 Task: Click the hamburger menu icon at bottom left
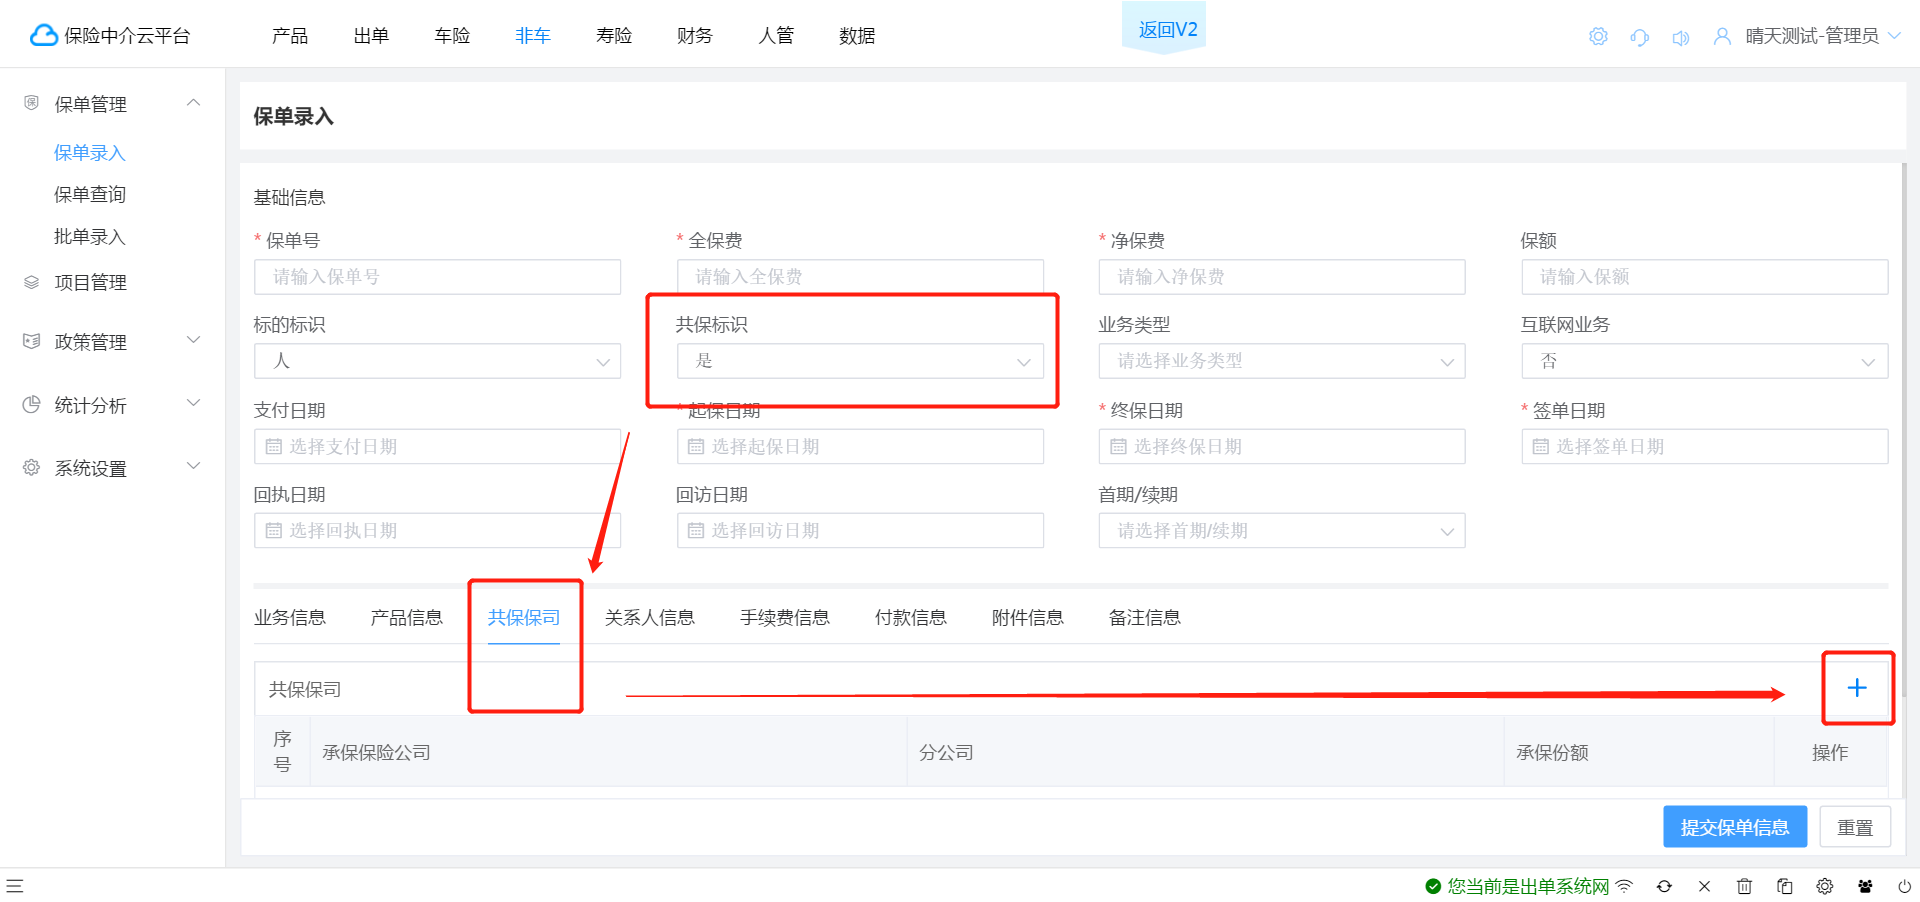pos(15,886)
